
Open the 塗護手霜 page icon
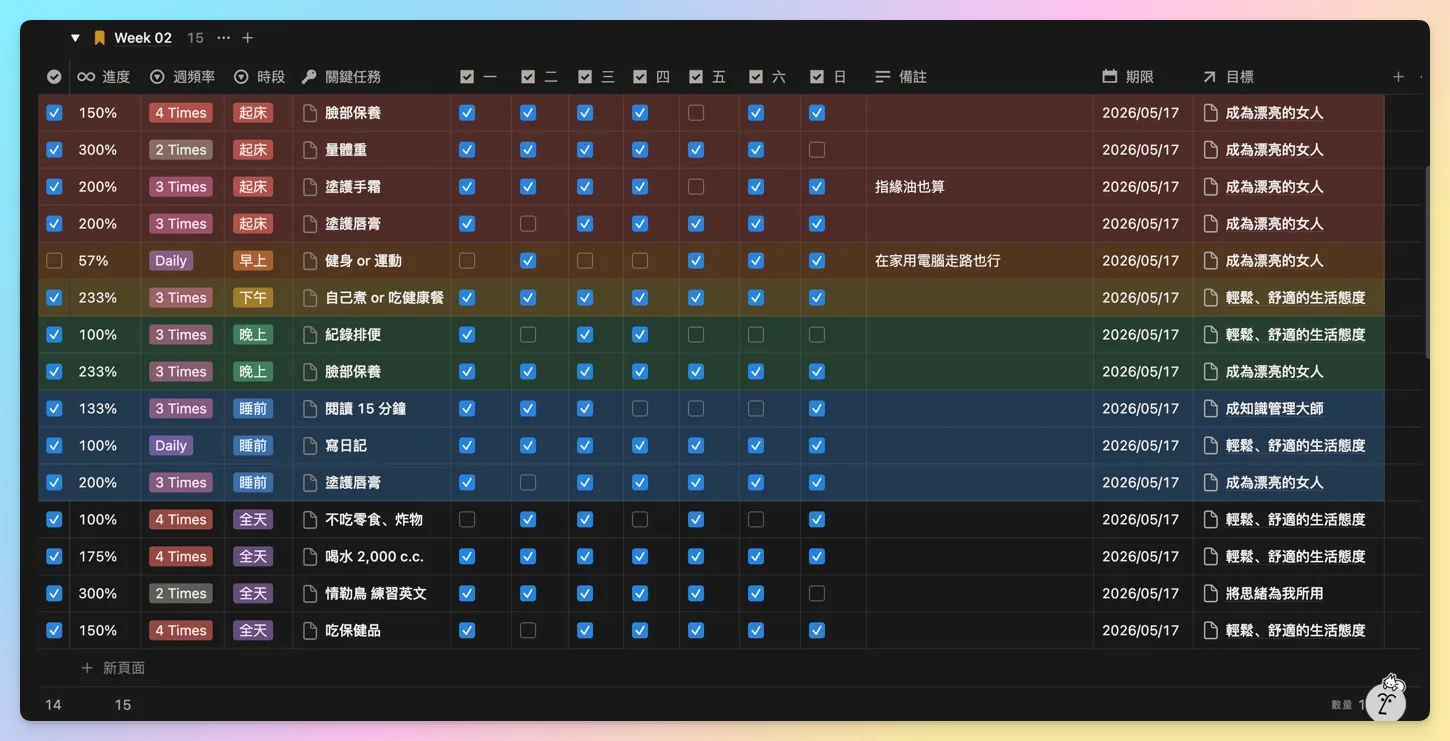point(311,187)
